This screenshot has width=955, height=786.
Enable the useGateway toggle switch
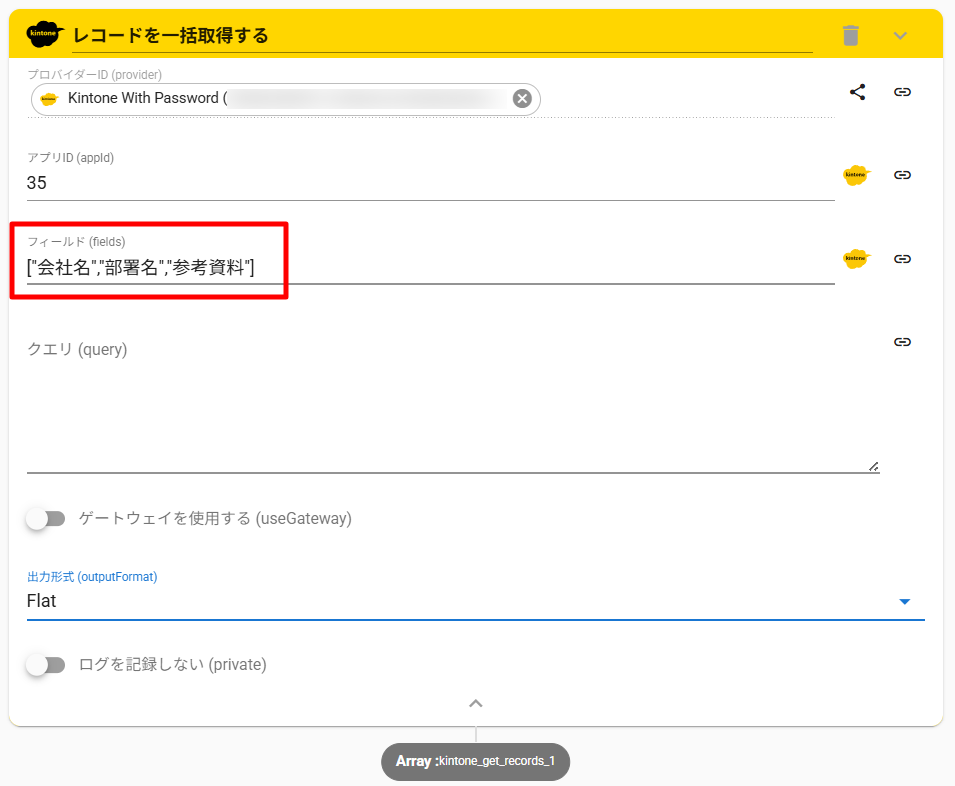(x=46, y=518)
